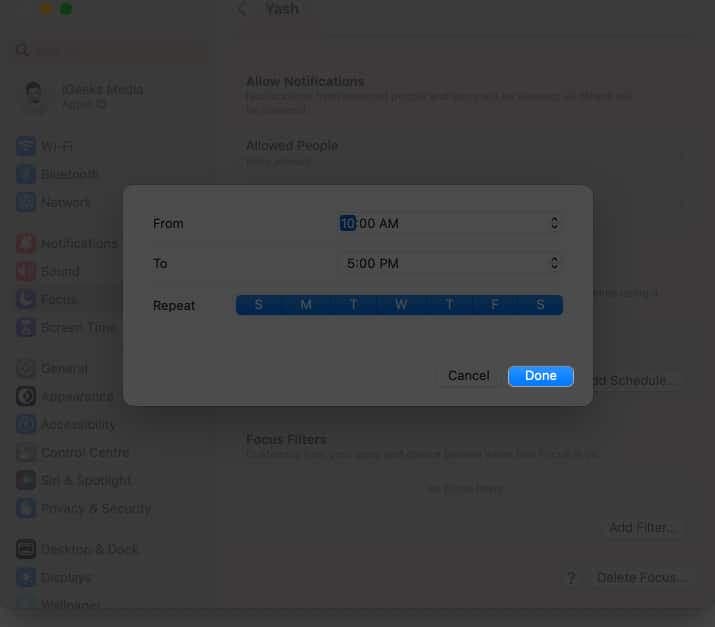Click the Delete Focus… button
The image size is (715, 627).
641,578
